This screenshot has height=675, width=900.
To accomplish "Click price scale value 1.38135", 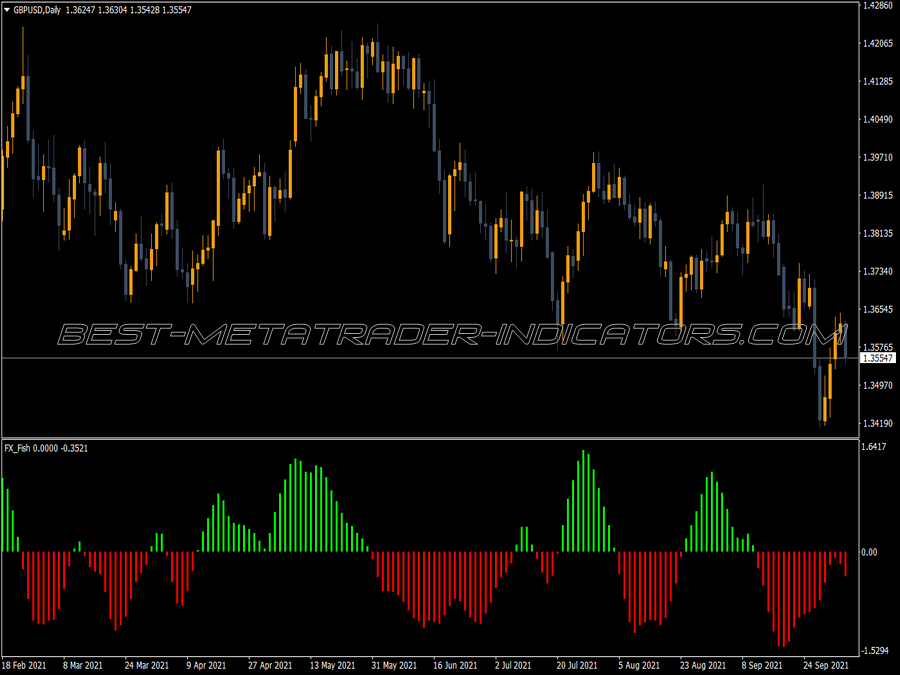I will point(878,234).
